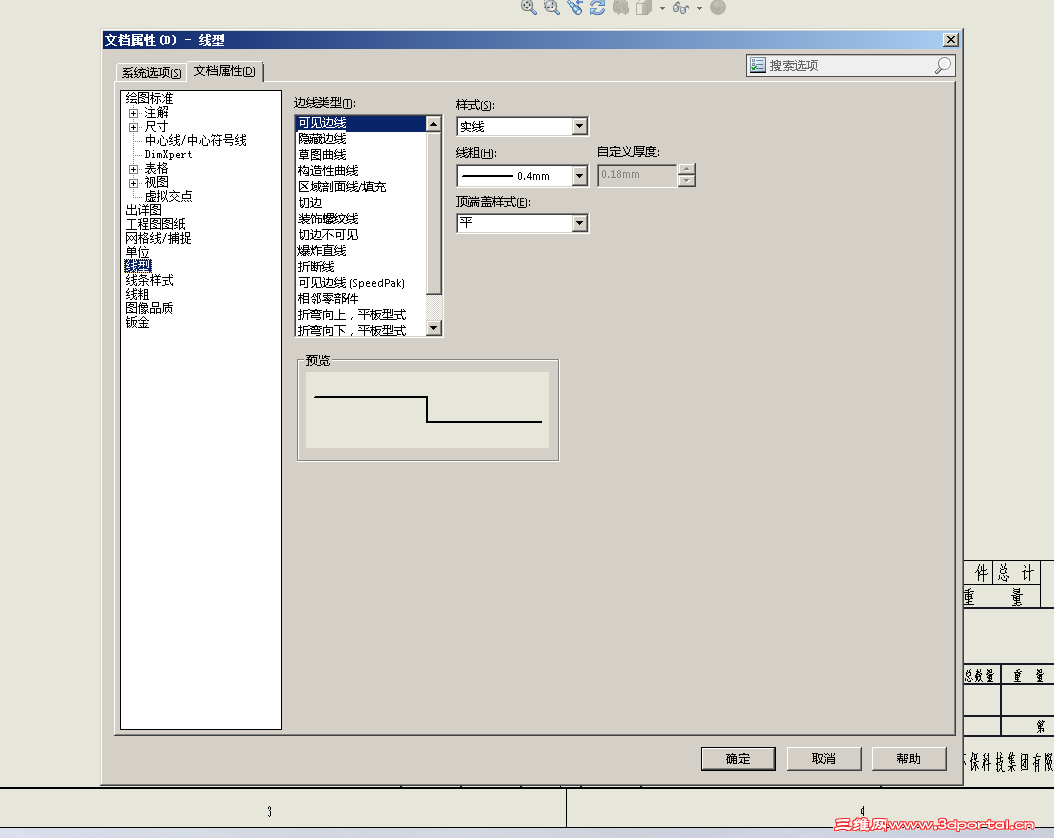
Task: Click the grayed 3D drawing view icon
Action: (x=621, y=7)
